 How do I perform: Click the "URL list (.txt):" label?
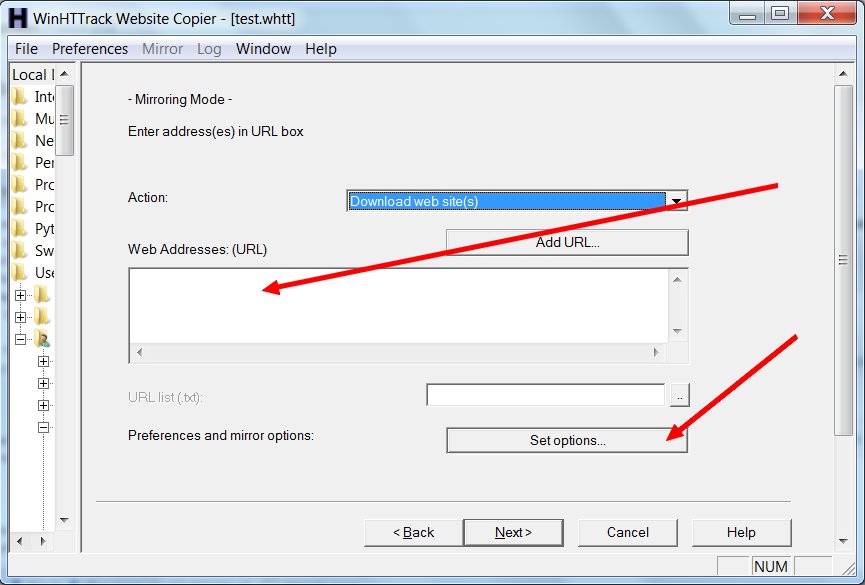tap(165, 397)
